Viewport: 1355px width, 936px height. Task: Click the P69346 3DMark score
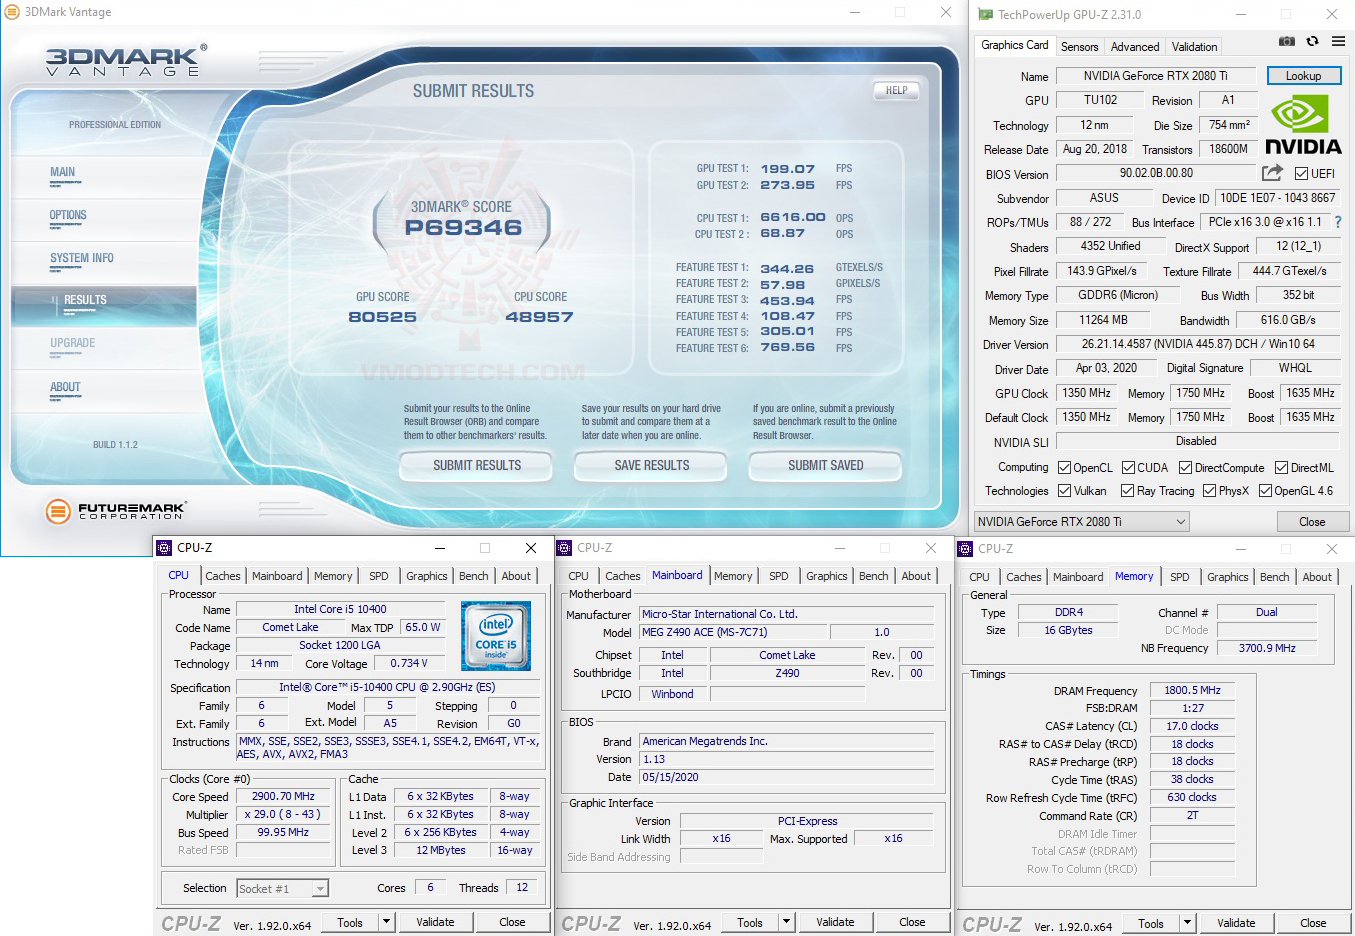(x=463, y=228)
